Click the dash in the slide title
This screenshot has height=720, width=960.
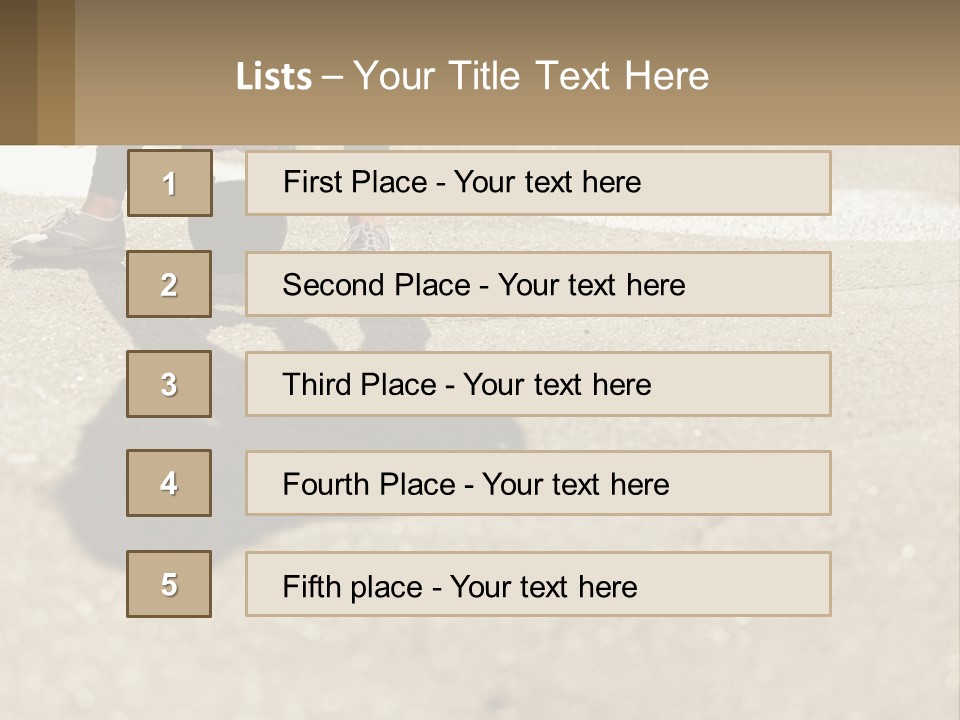[x=332, y=77]
